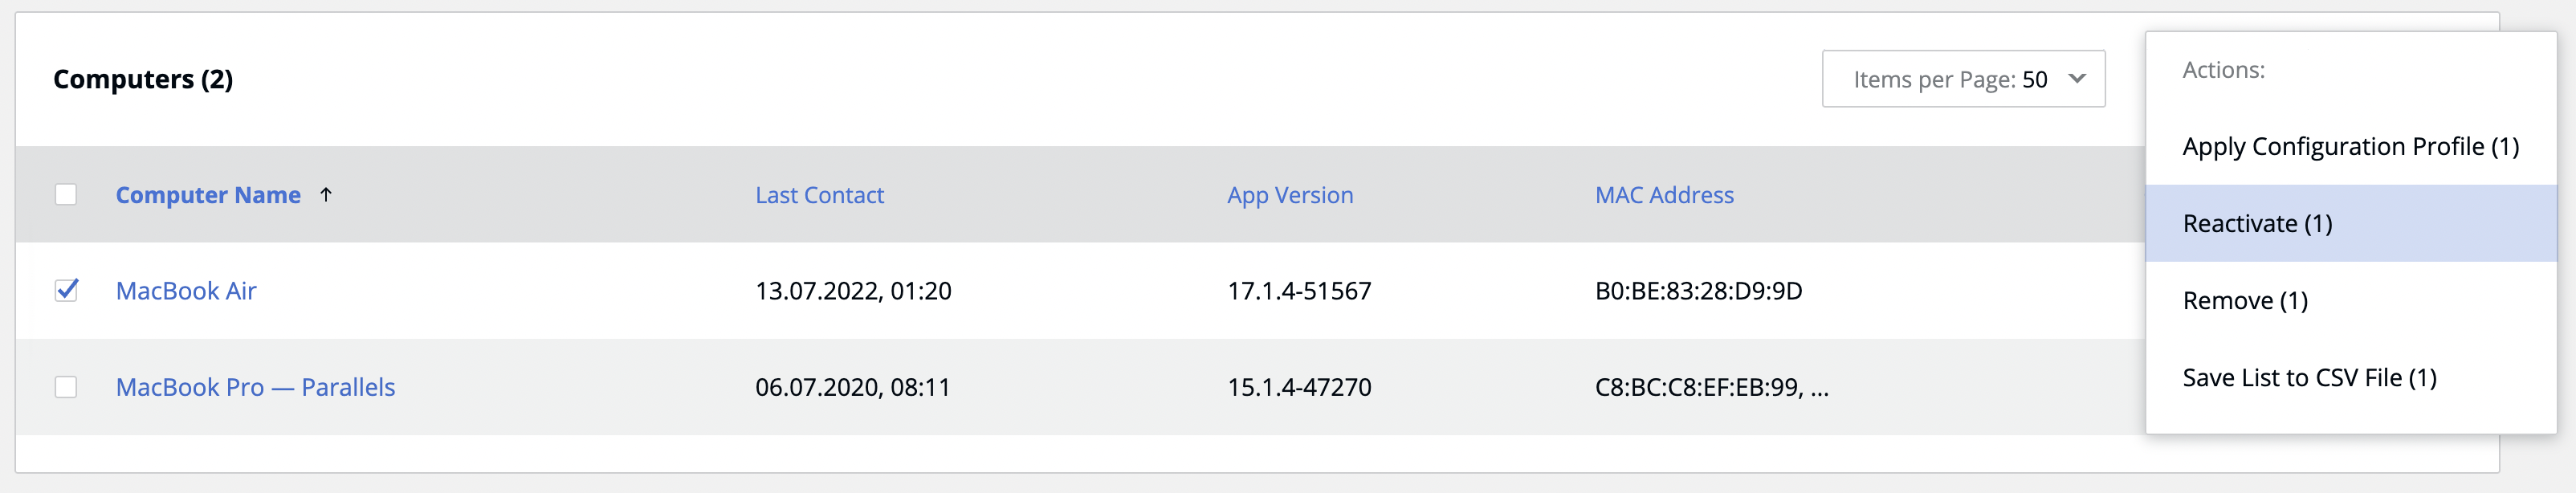Choose Apply Configuration Profile action
The image size is (2576, 493).
click(2350, 147)
